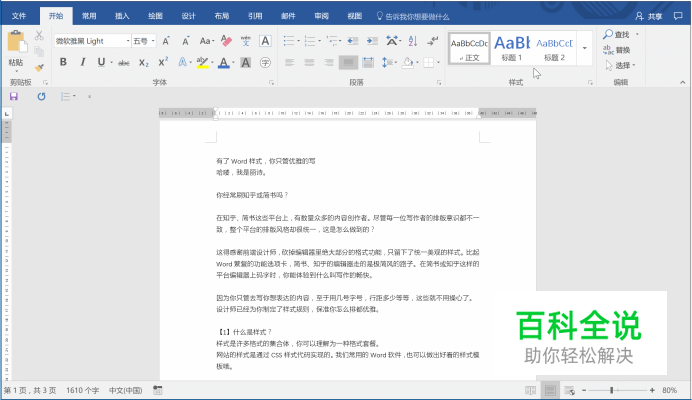
Task: Collapse the ribbon with arrow
Action: pos(683,82)
